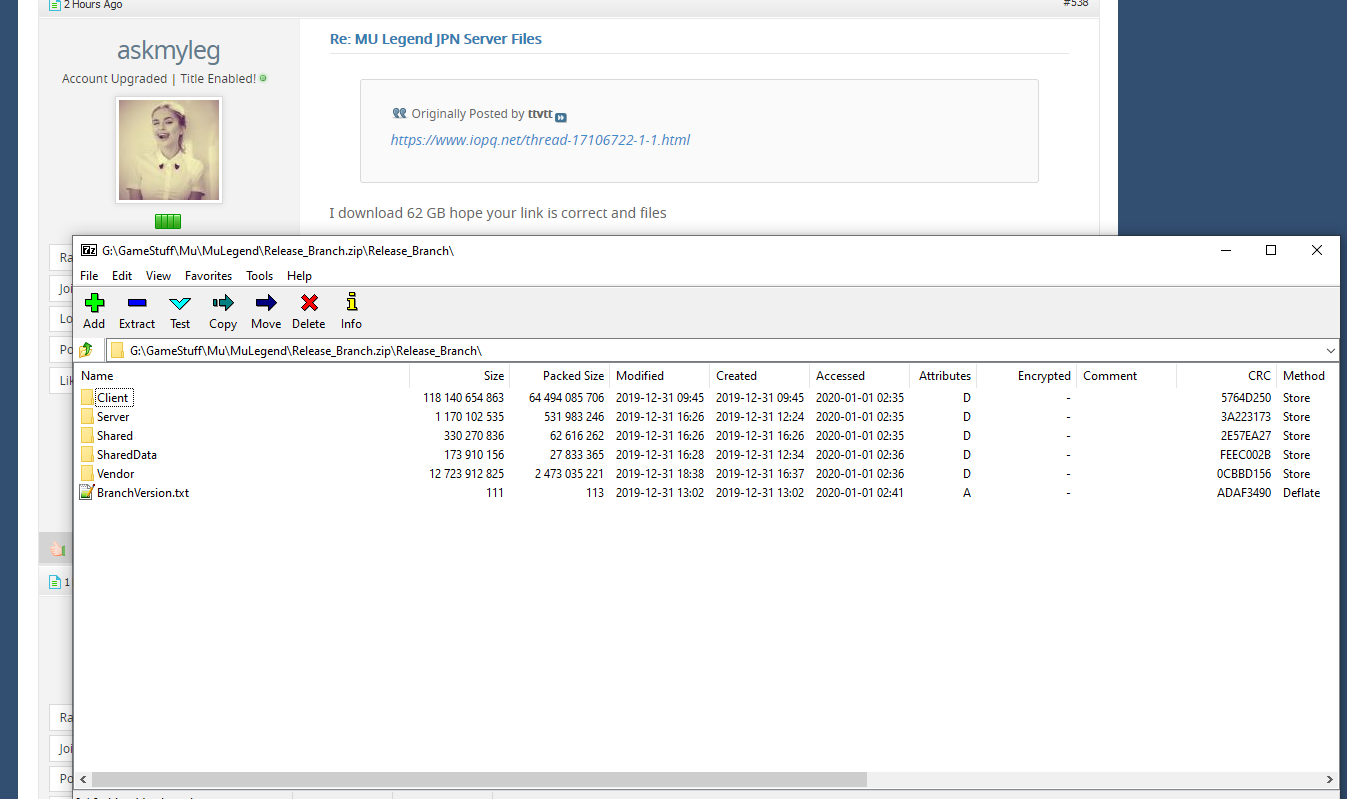The height and width of the screenshot is (799, 1347).
Task: Click the Copy arrow icon
Action: click(223, 302)
